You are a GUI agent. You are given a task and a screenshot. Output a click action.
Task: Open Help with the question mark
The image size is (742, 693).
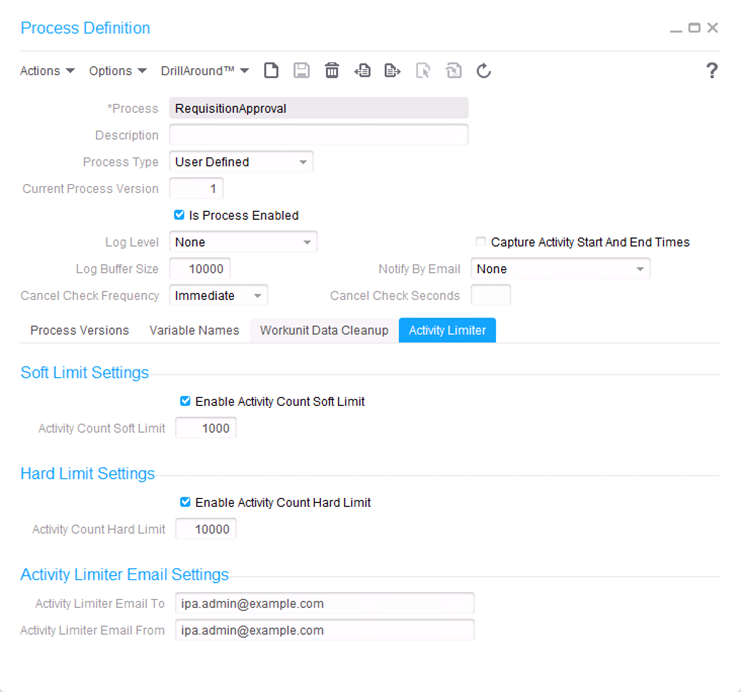click(711, 70)
